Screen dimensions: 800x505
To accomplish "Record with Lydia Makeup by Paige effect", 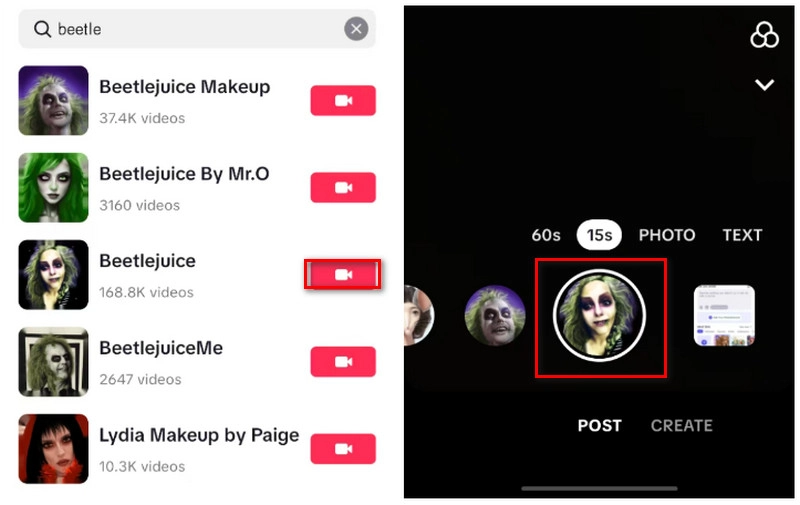I will click(343, 449).
